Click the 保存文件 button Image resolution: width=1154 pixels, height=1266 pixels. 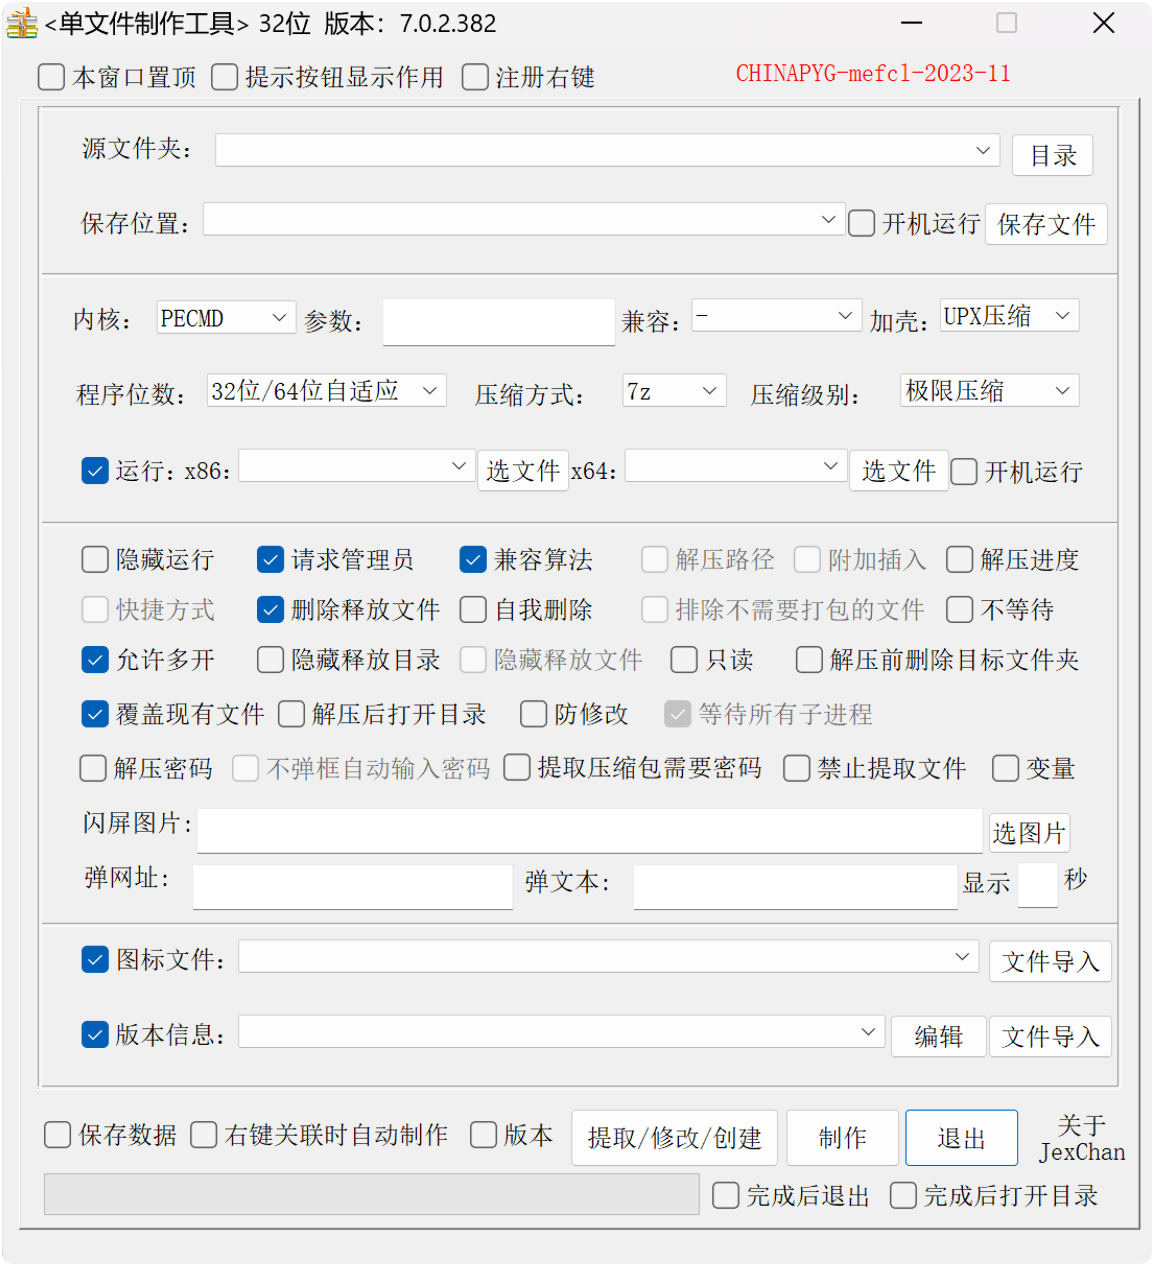[x=1046, y=223]
